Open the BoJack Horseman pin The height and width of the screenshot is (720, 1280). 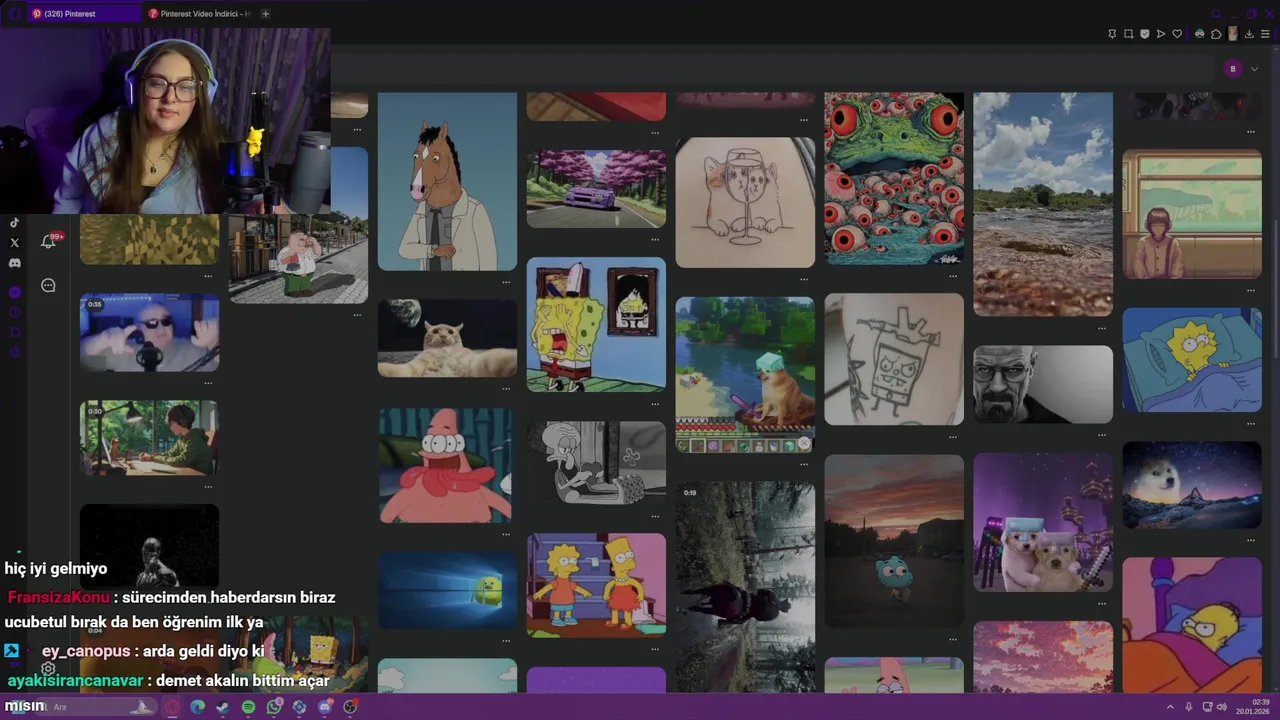(447, 181)
